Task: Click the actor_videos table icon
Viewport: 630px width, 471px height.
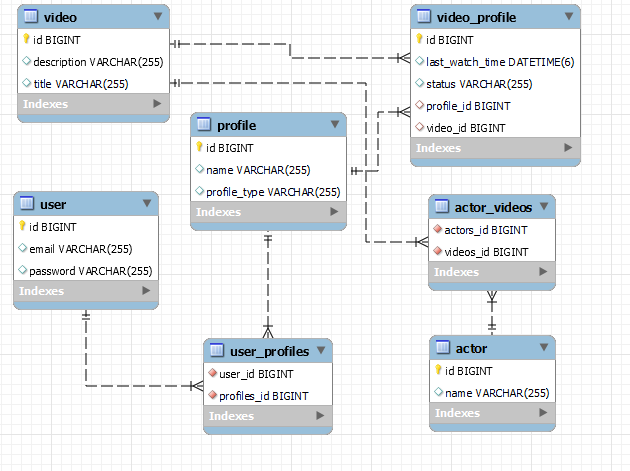Action: point(442,207)
